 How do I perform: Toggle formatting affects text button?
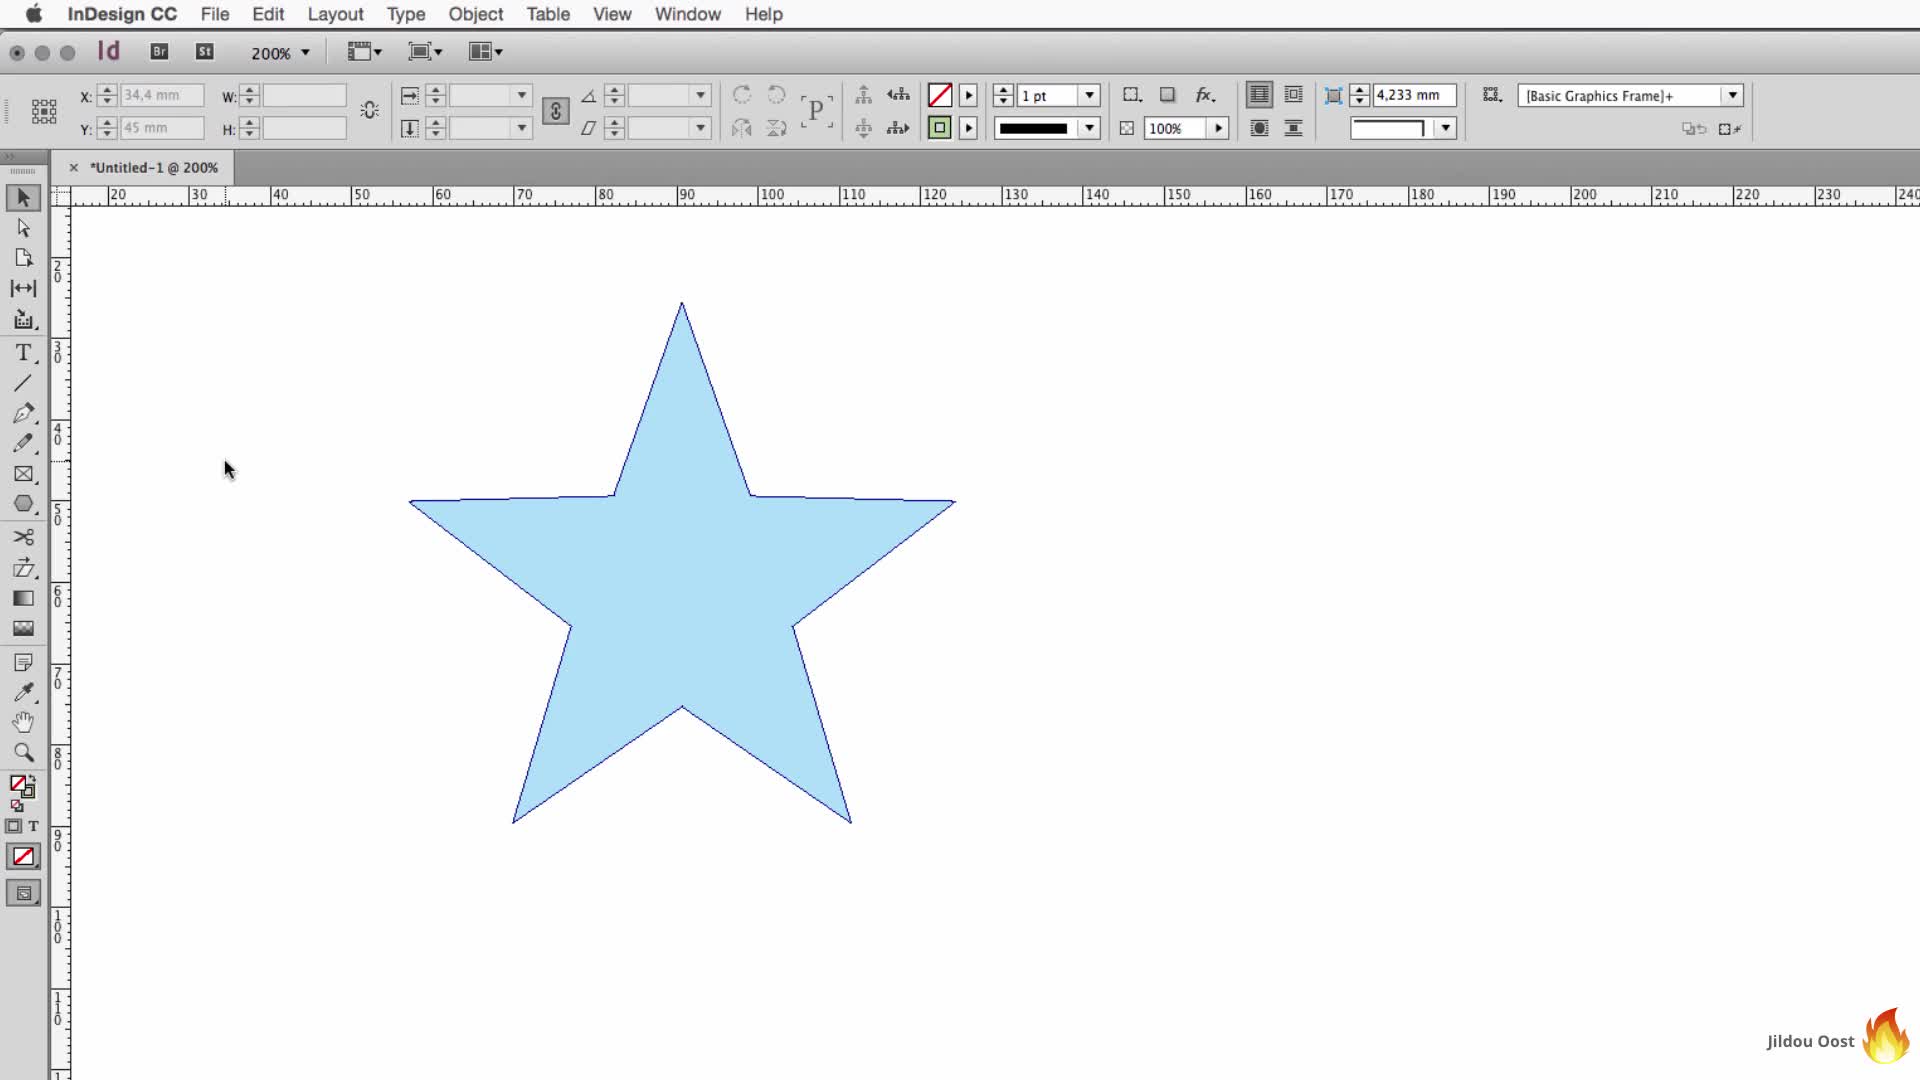coord(33,826)
